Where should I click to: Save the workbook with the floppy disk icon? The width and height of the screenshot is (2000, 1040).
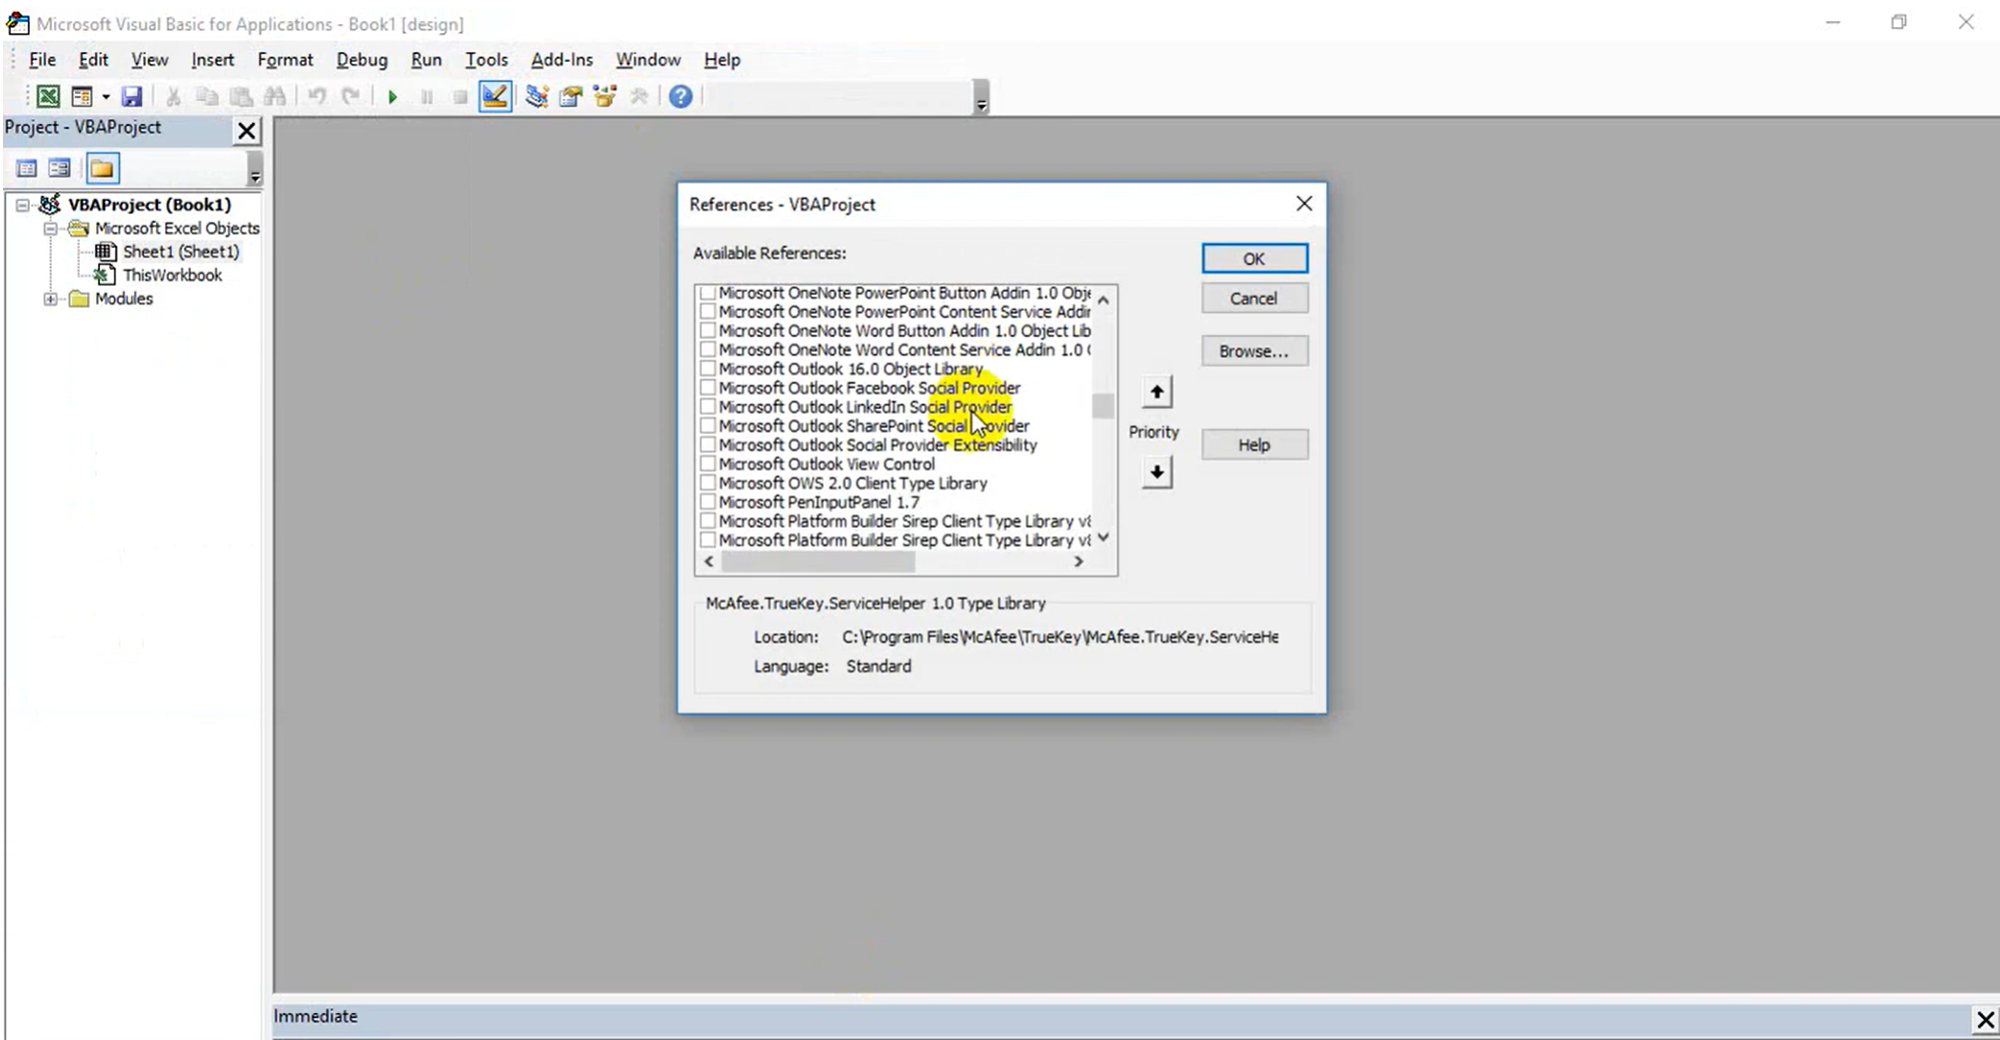point(132,97)
